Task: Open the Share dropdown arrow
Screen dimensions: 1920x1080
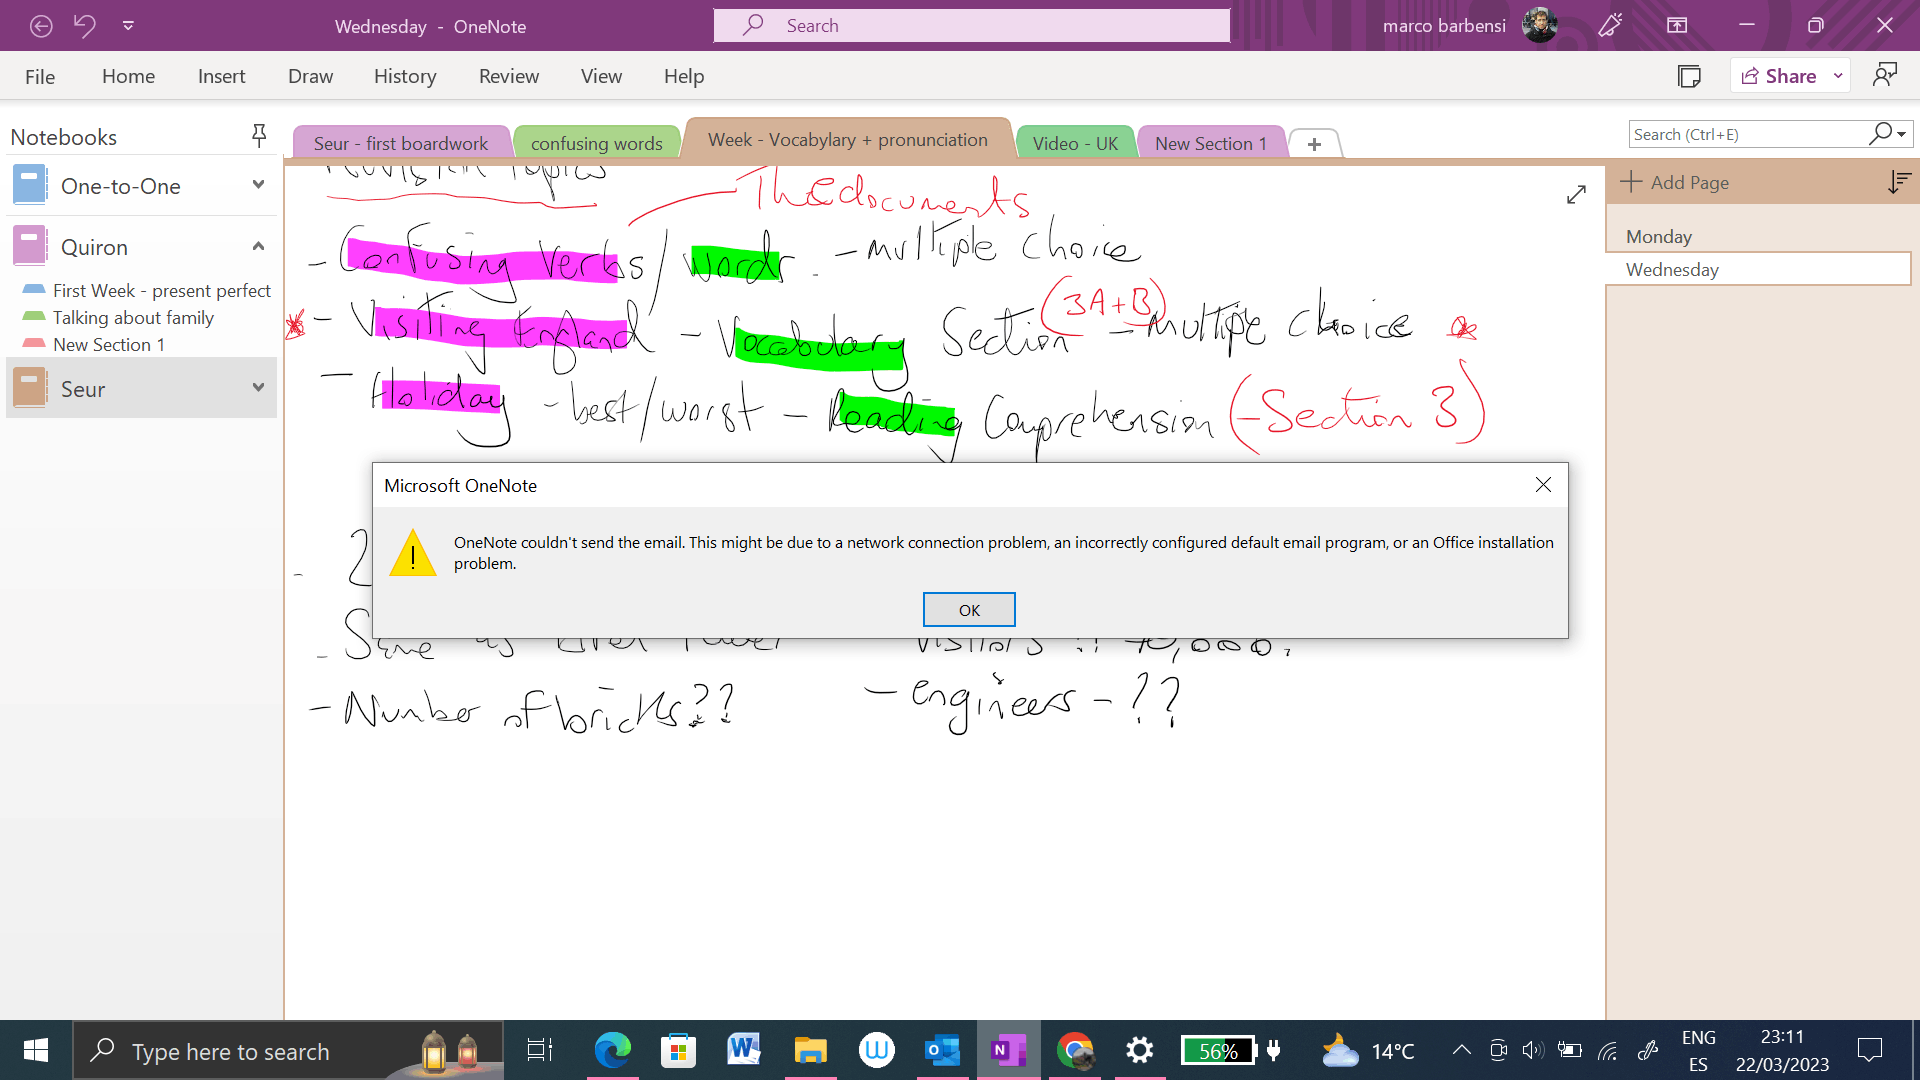Action: tap(1839, 75)
